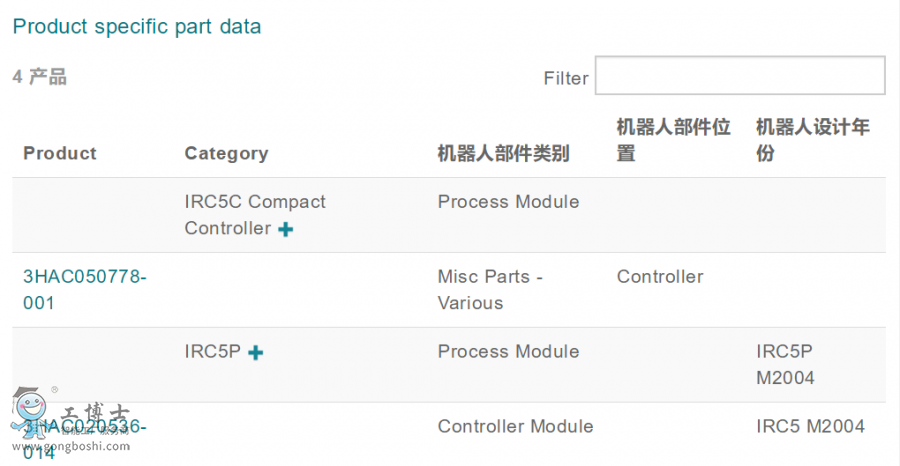The image size is (900, 466).
Task: Click the 机器人设计年份 column header
Action: coord(812,140)
